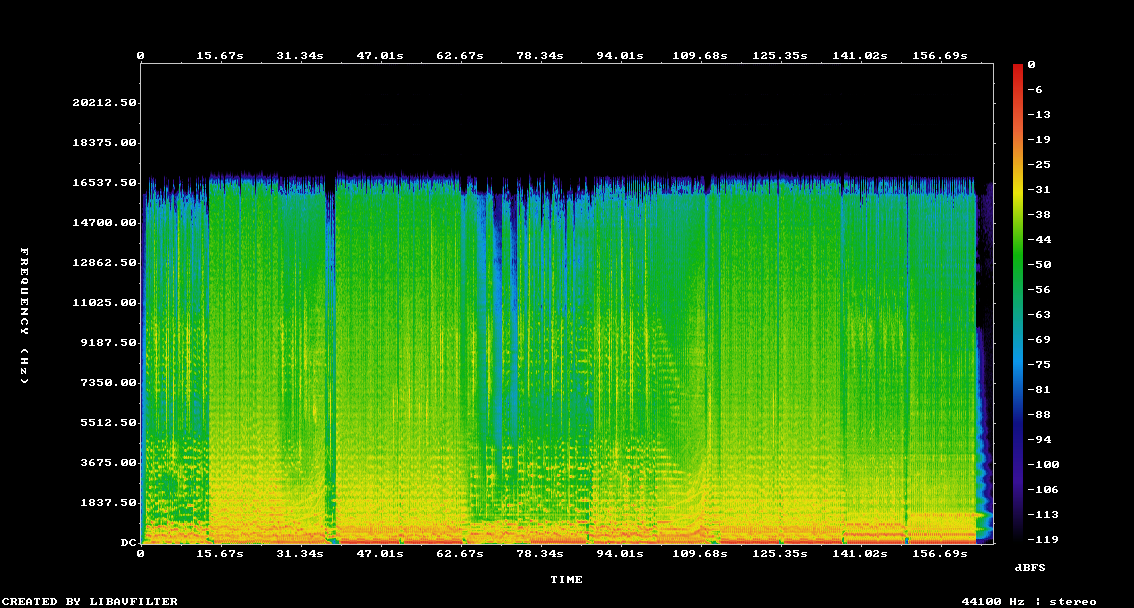
Task: Click the -119 label on dBFS legend
Action: click(x=1039, y=539)
